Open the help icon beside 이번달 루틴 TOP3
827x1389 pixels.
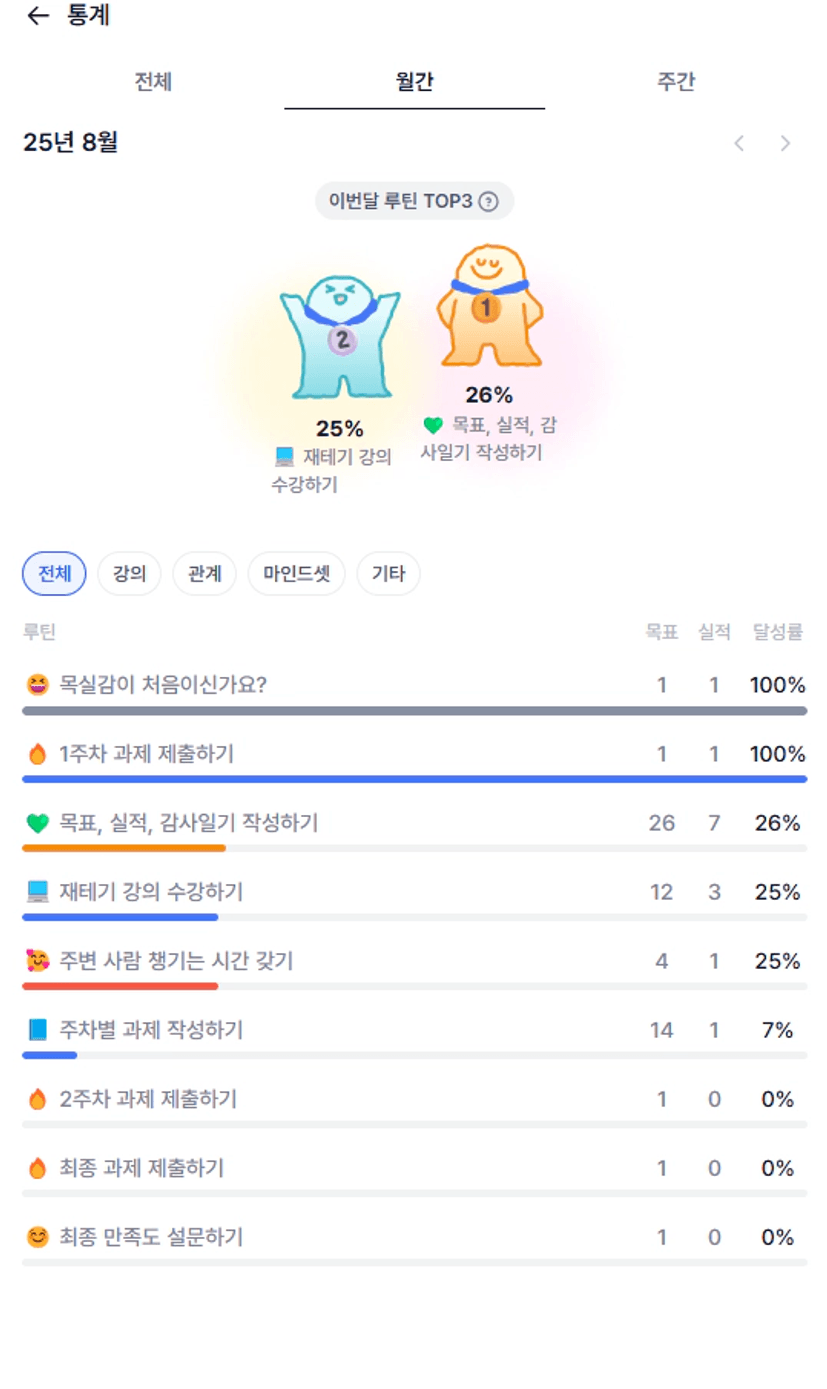[x=488, y=201]
